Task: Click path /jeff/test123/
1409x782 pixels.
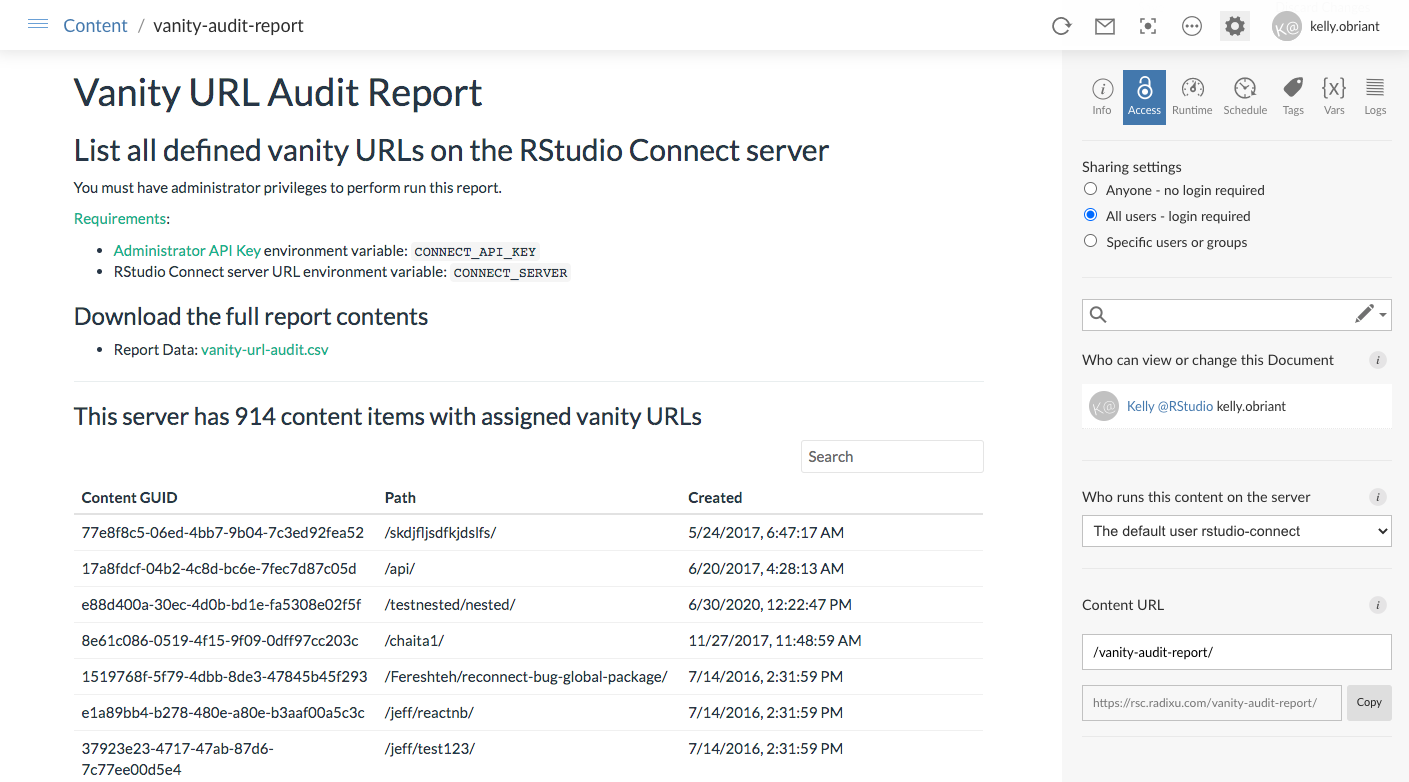Action: click(430, 749)
